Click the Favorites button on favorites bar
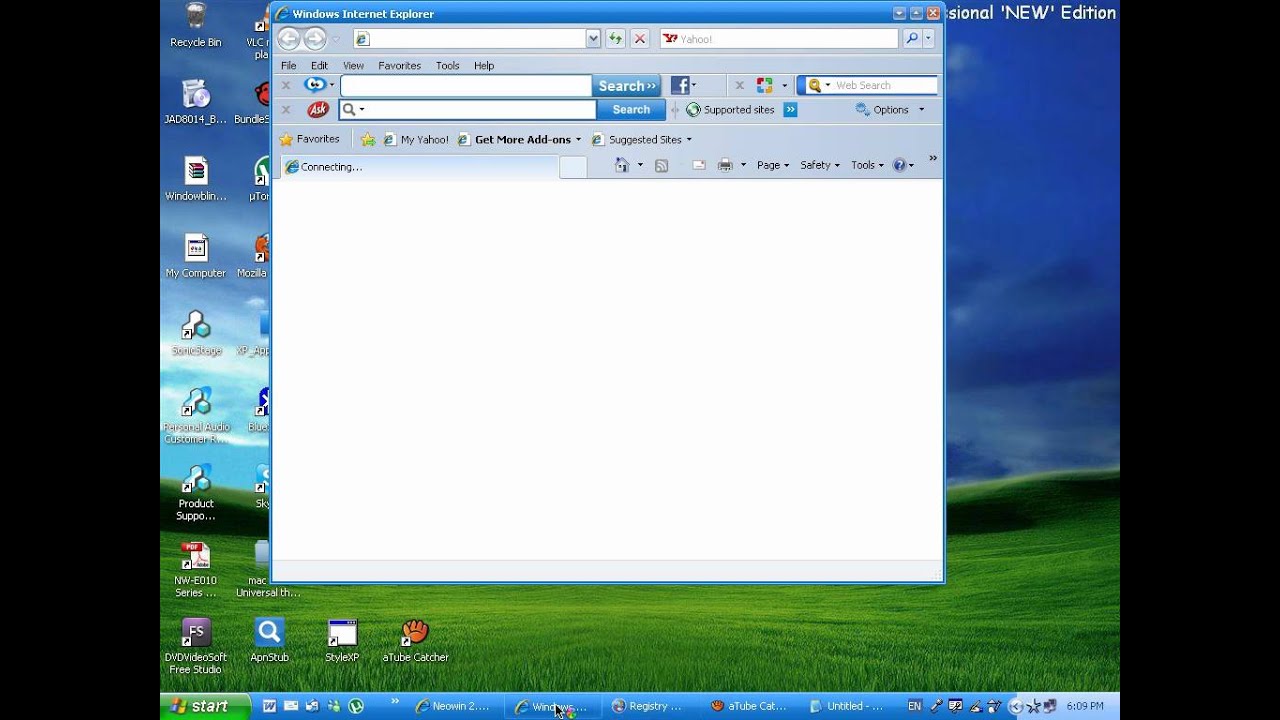The width and height of the screenshot is (1280, 720). point(310,140)
